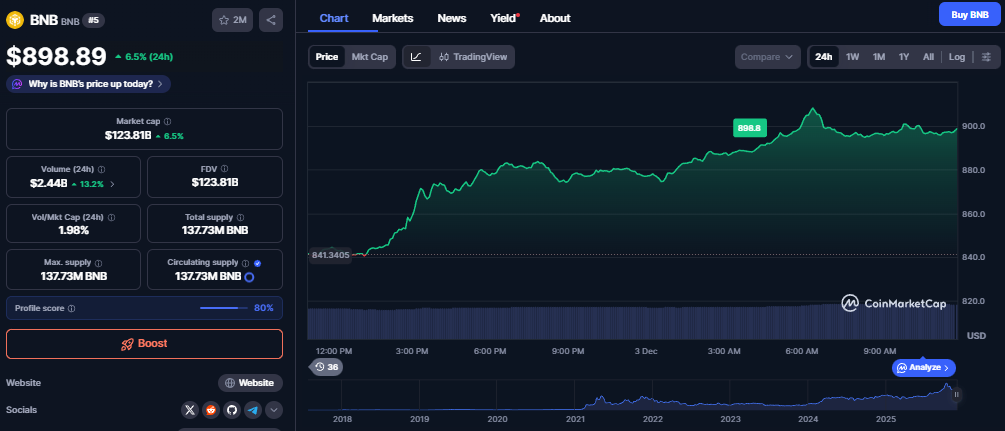Image resolution: width=1005 pixels, height=431 pixels.
Task: Open the Yield tab
Action: coord(504,18)
